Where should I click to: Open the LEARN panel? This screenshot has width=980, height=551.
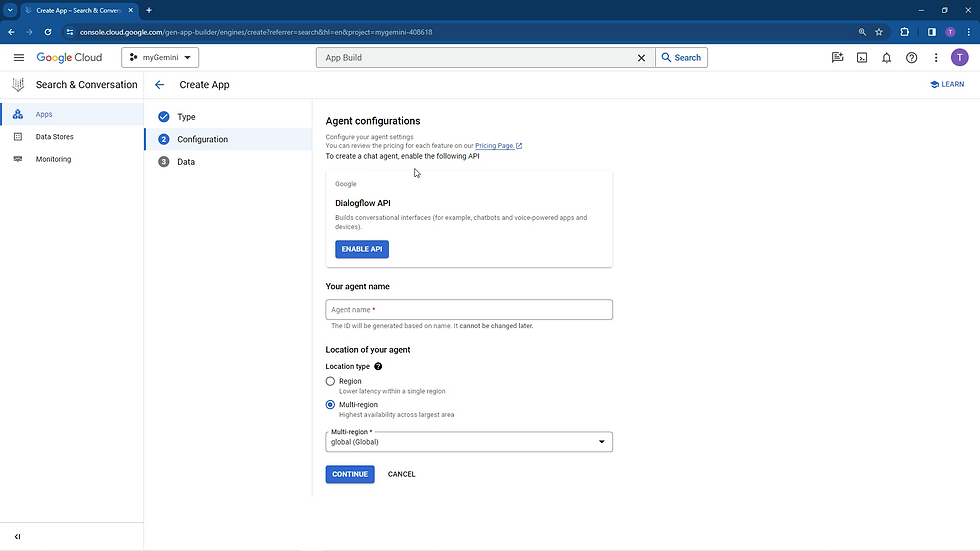(x=947, y=84)
